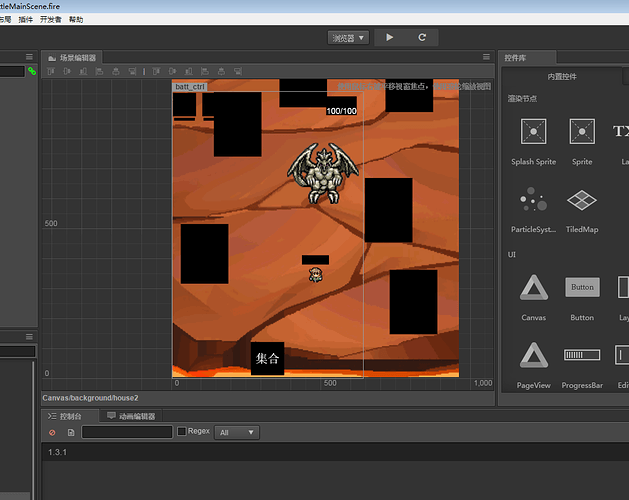Screen dimensions: 629x500
Task: Align selected nodes to right edge
Action: pos(132,71)
